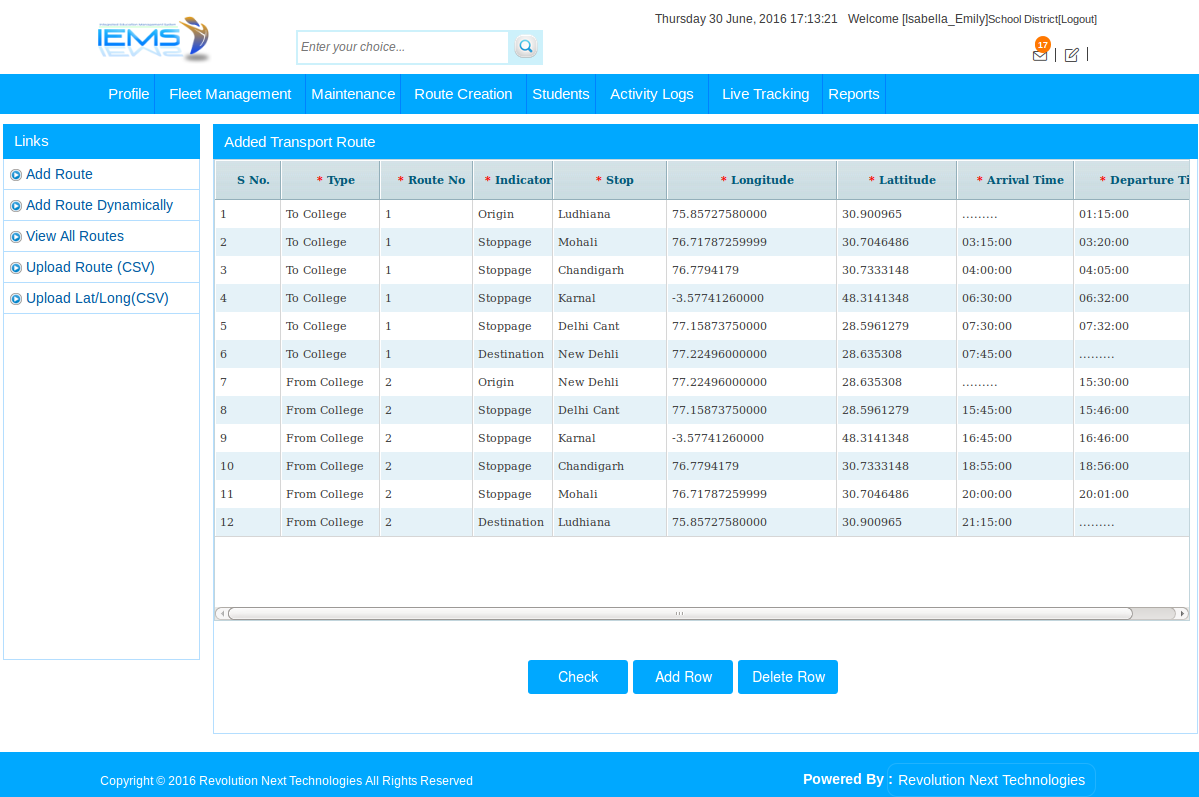Open the Route Creation menu
Image resolution: width=1199 pixels, height=797 pixels.
[x=463, y=94]
